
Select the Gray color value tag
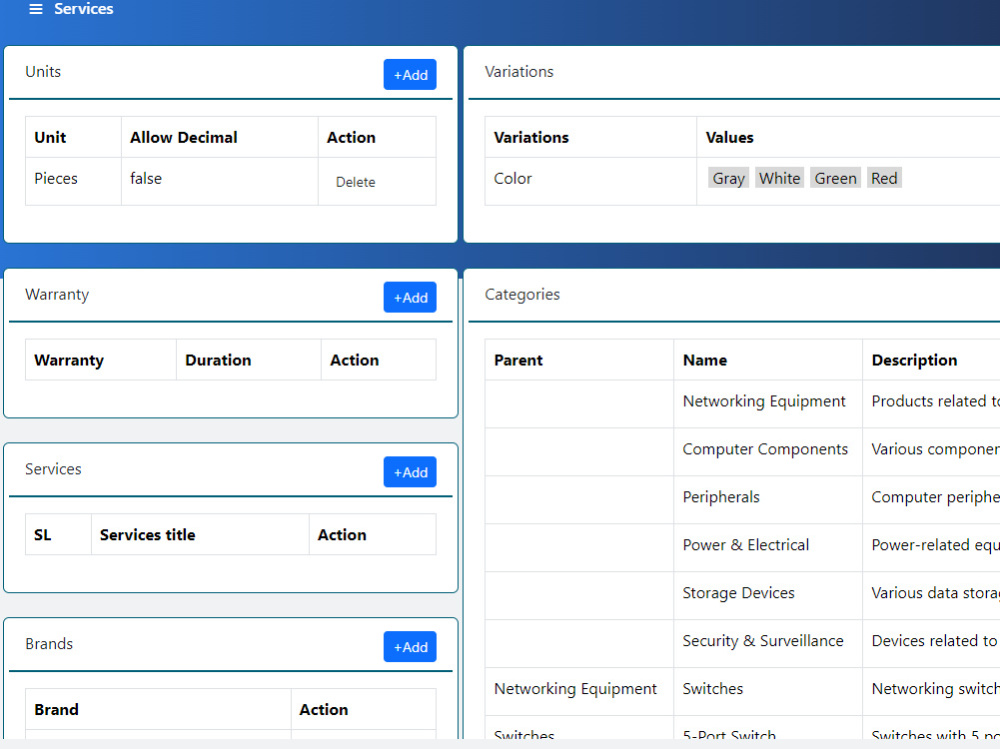728,178
